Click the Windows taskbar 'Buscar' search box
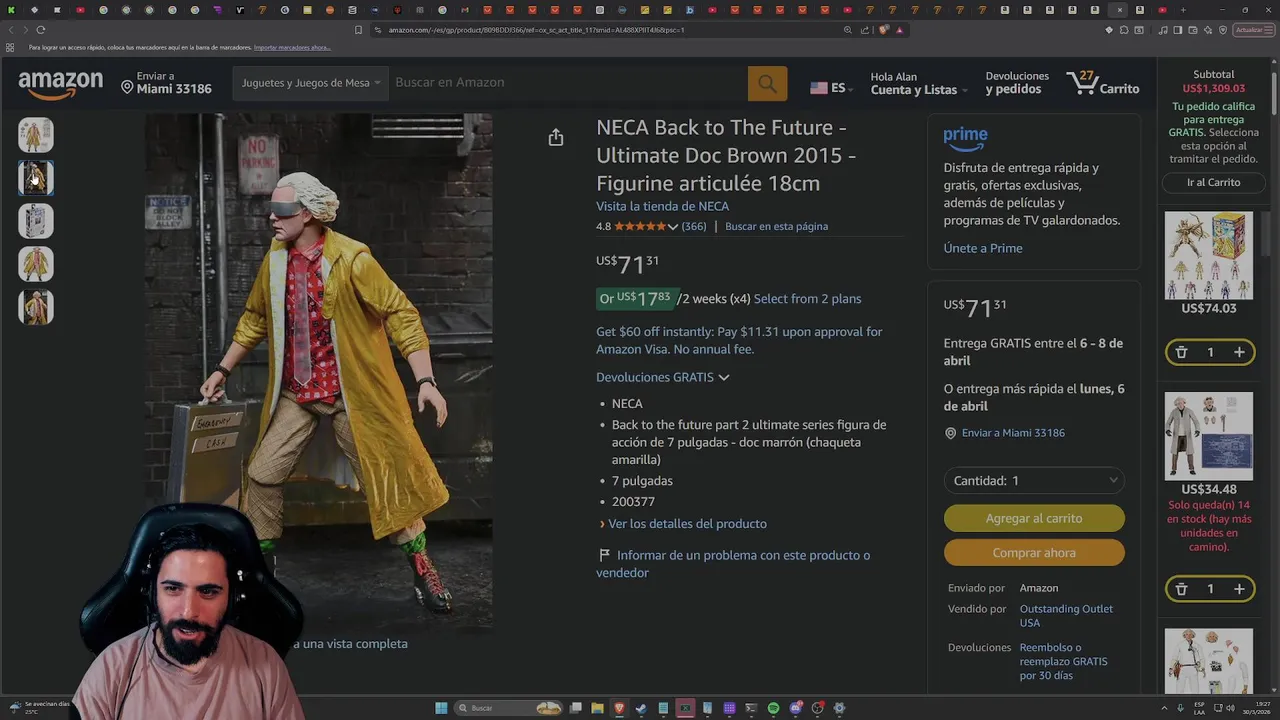The height and width of the screenshot is (720, 1280). click(x=508, y=708)
